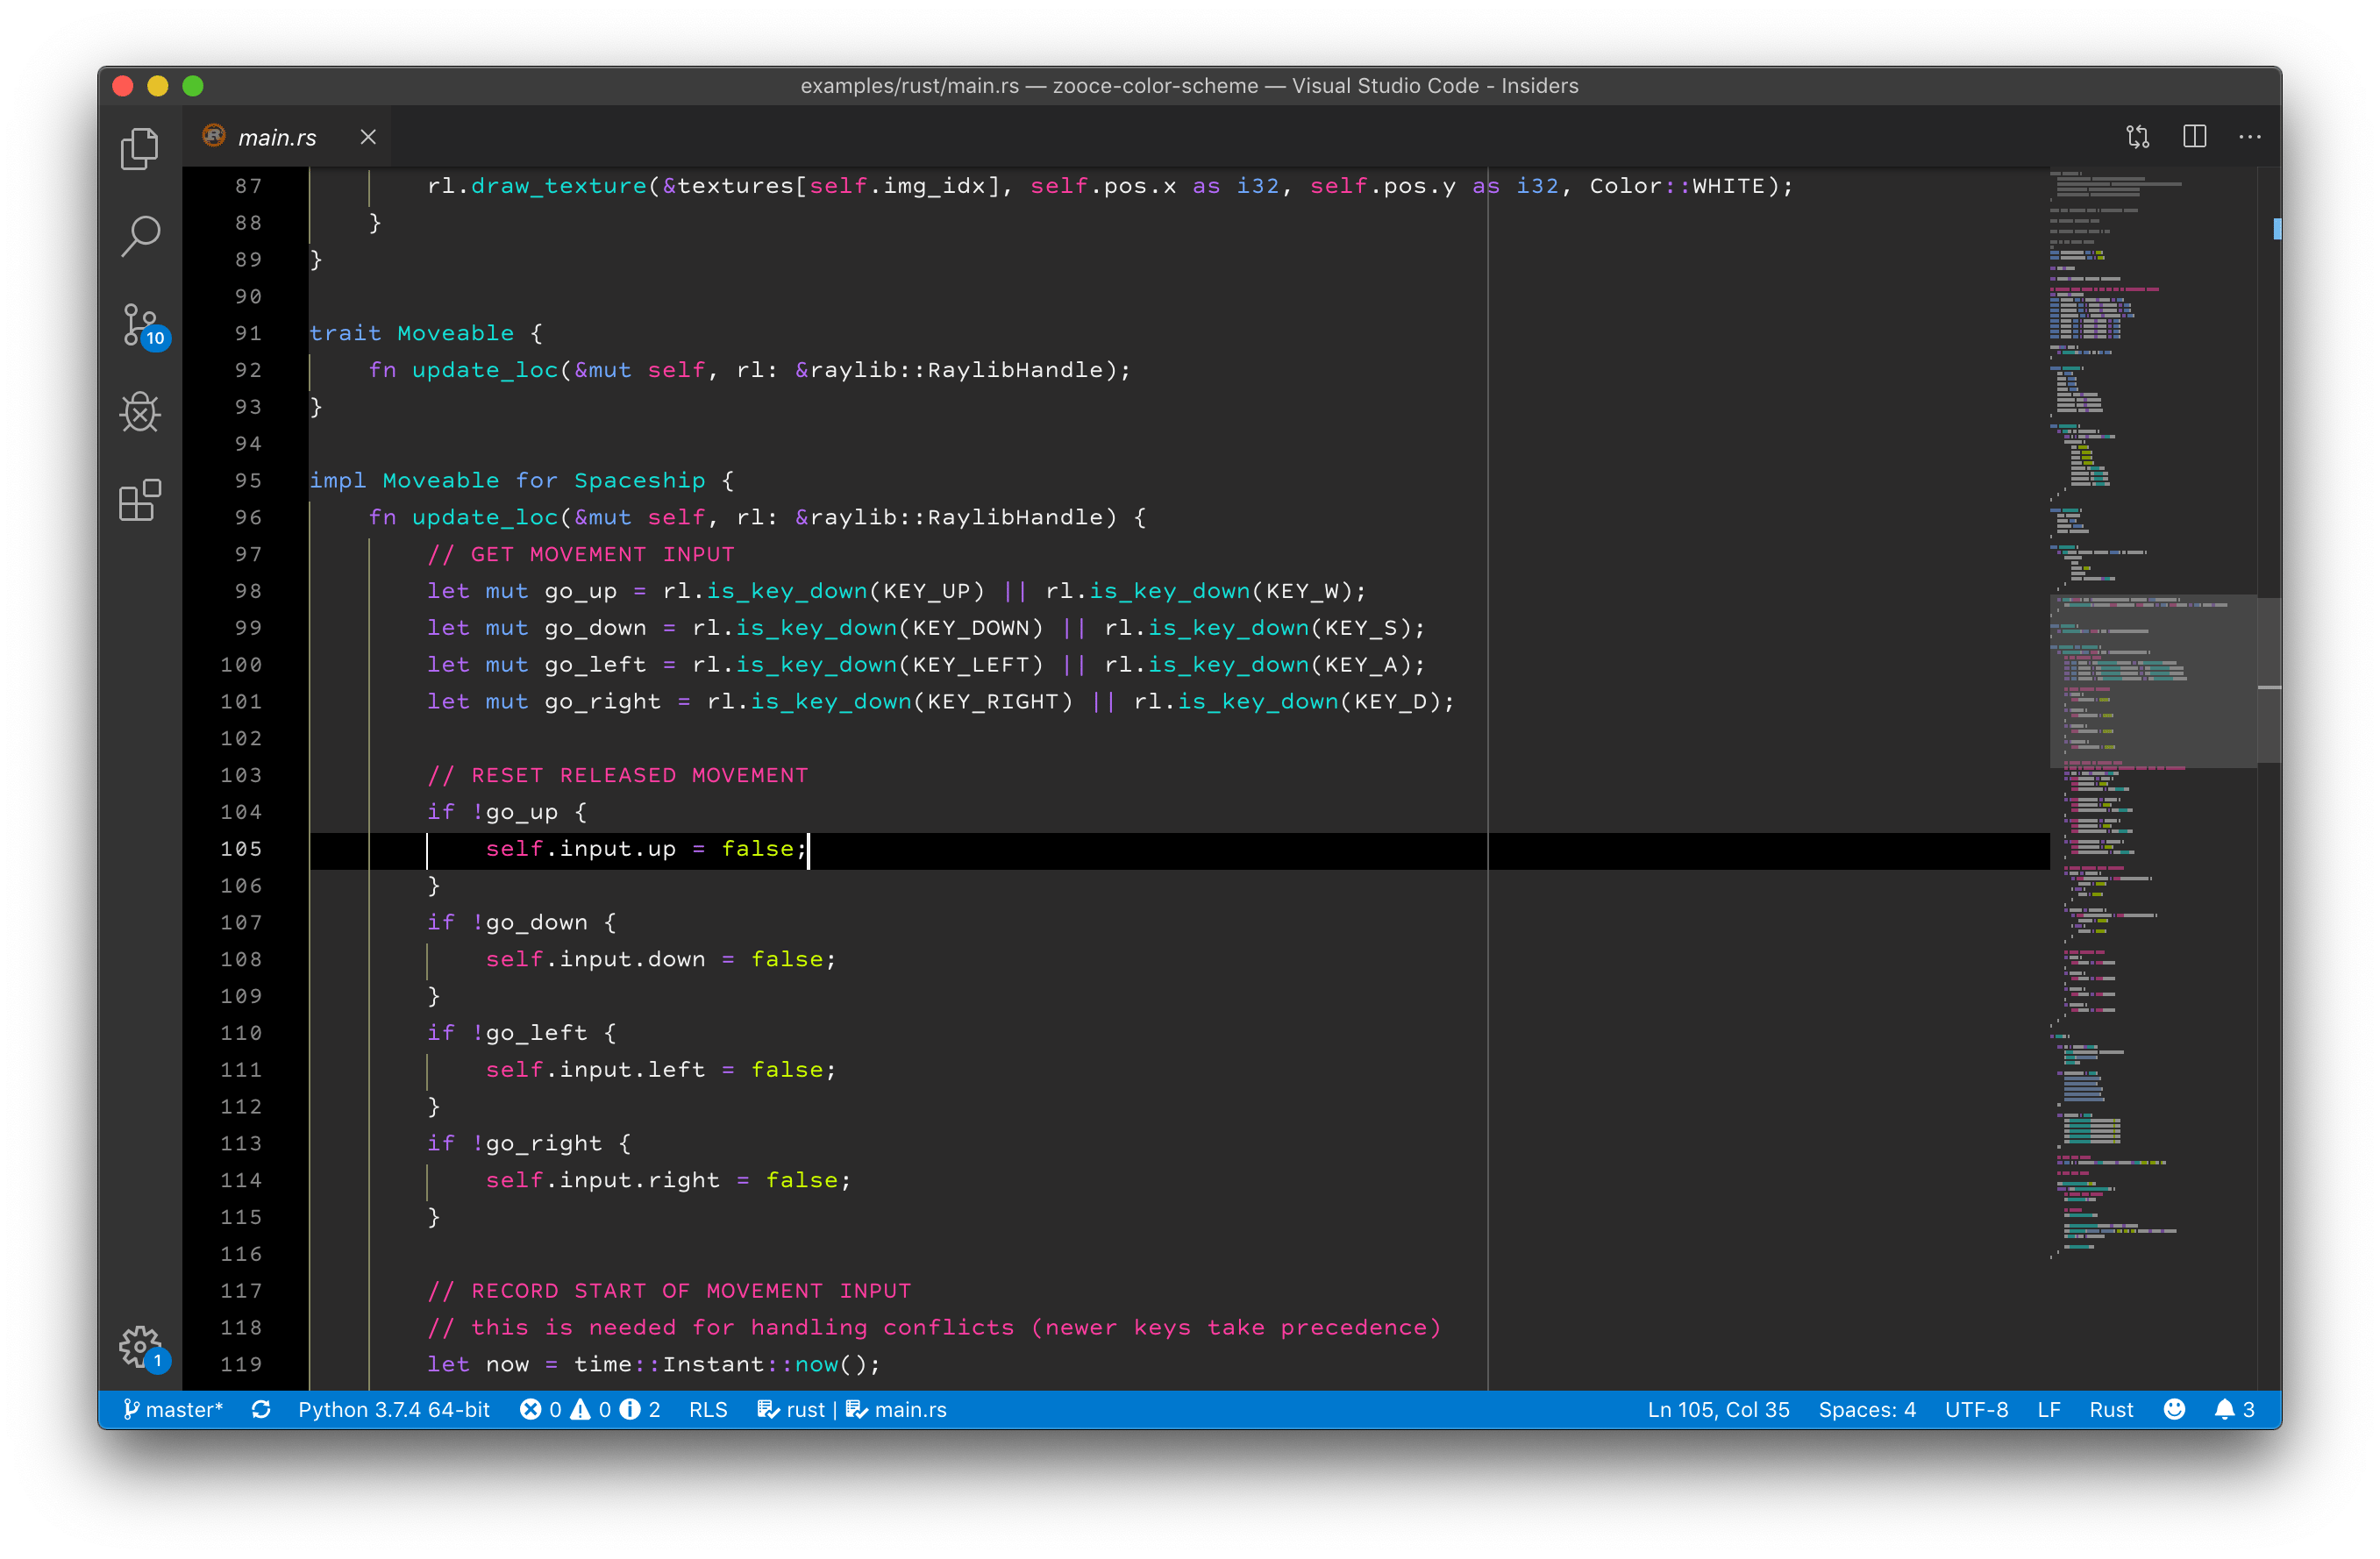Open notifications bell showing 3
The height and width of the screenshot is (1559, 2380).
tap(2233, 1409)
